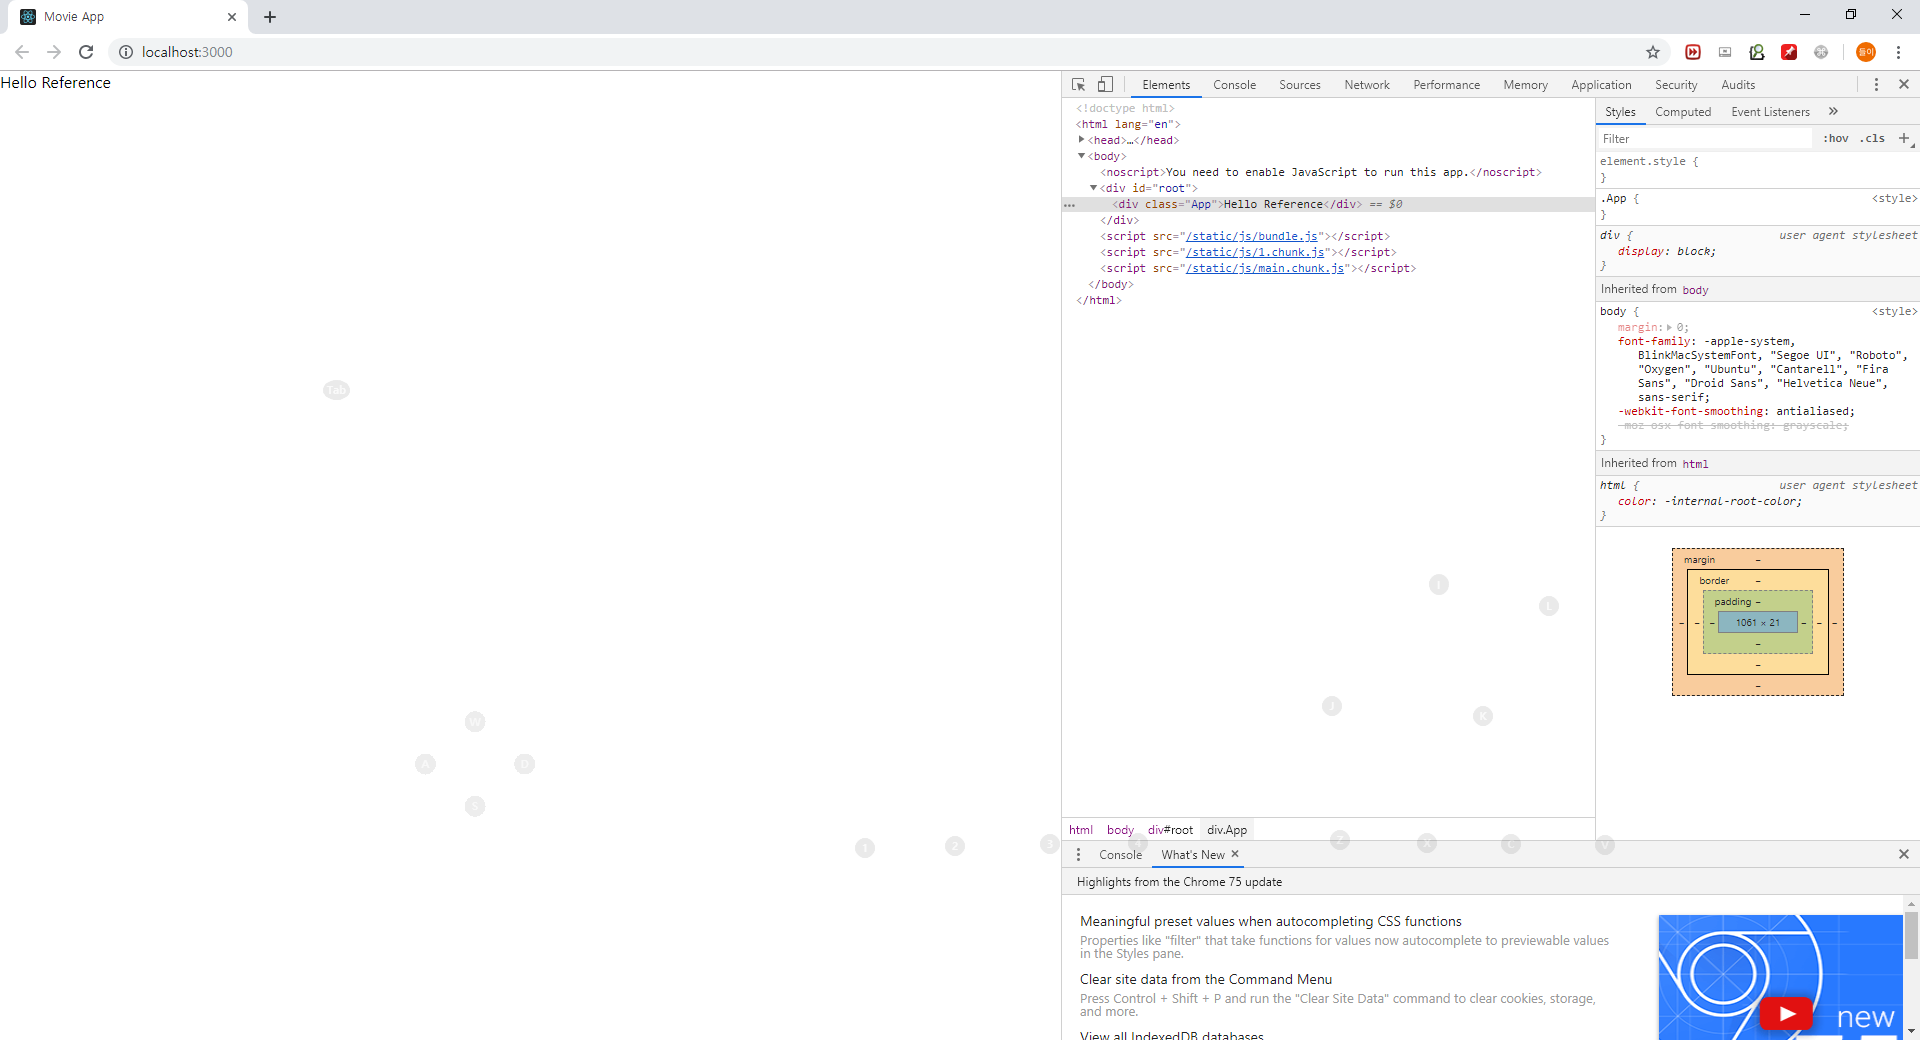Click the red square extension icon
Viewport: 1920px width, 1040px height.
pyautogui.click(x=1789, y=52)
